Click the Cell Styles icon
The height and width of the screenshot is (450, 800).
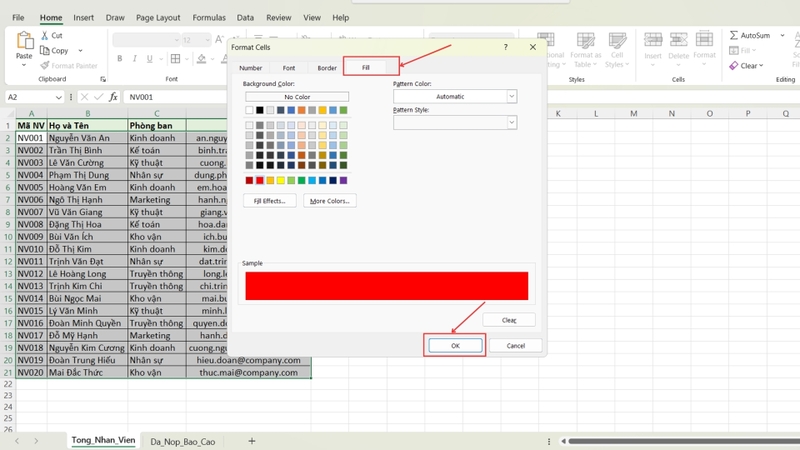click(x=617, y=40)
